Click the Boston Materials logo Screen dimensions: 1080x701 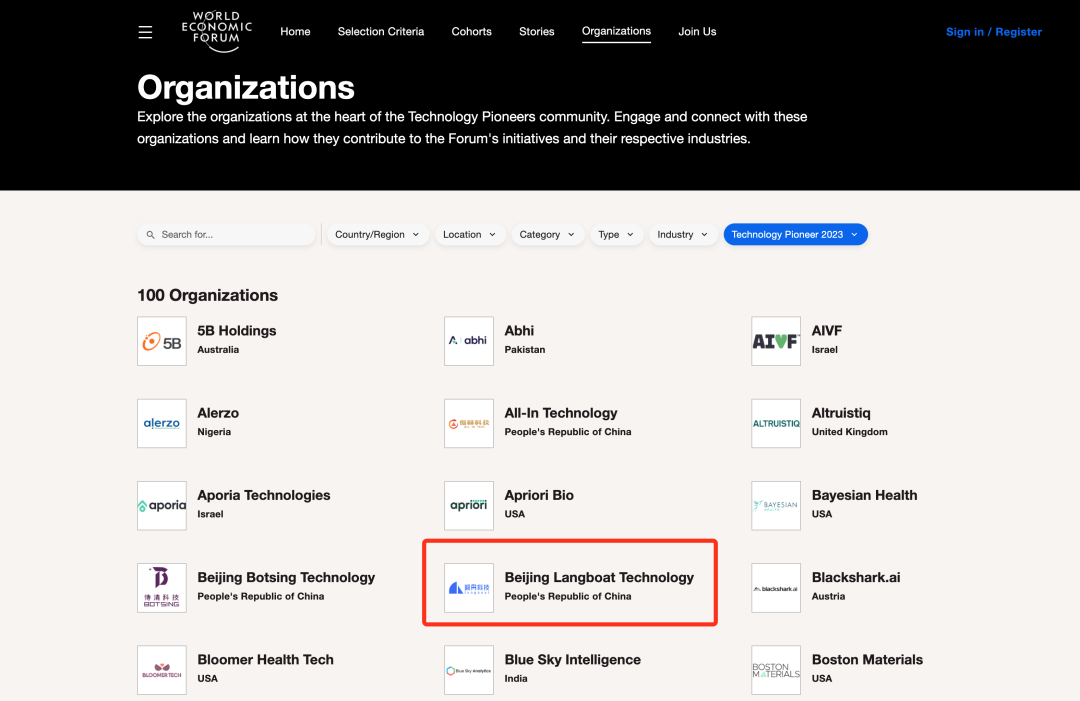pos(776,670)
